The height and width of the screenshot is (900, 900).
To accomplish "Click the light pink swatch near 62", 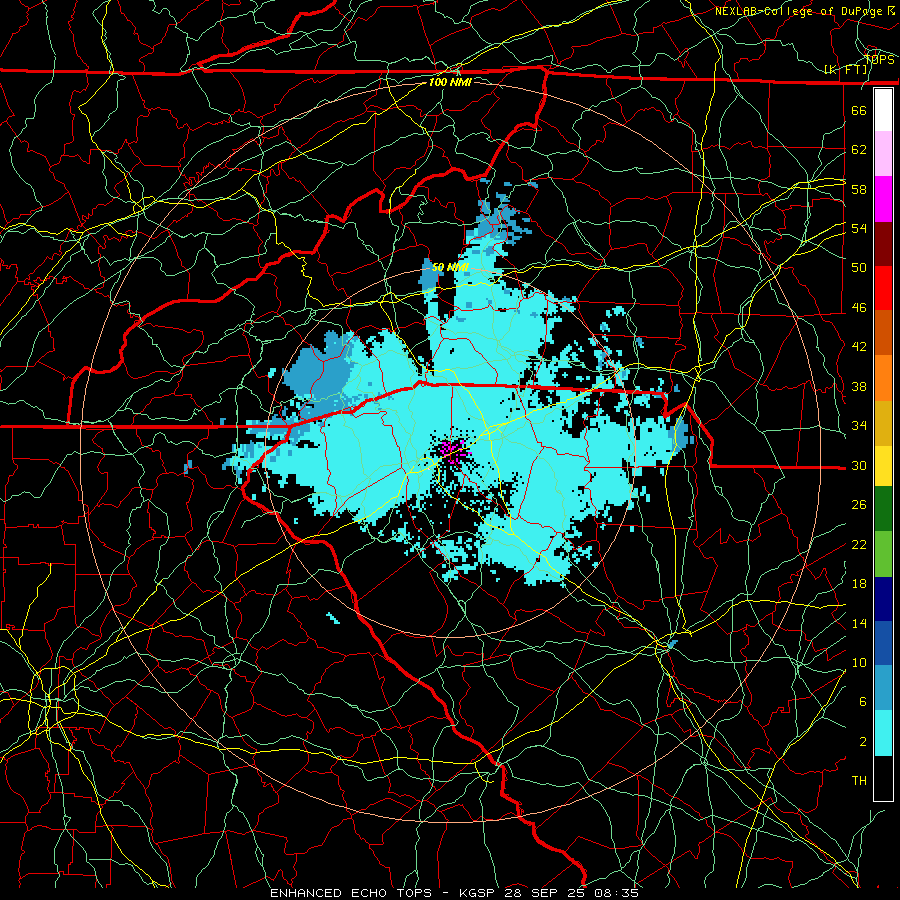I will click(x=883, y=154).
